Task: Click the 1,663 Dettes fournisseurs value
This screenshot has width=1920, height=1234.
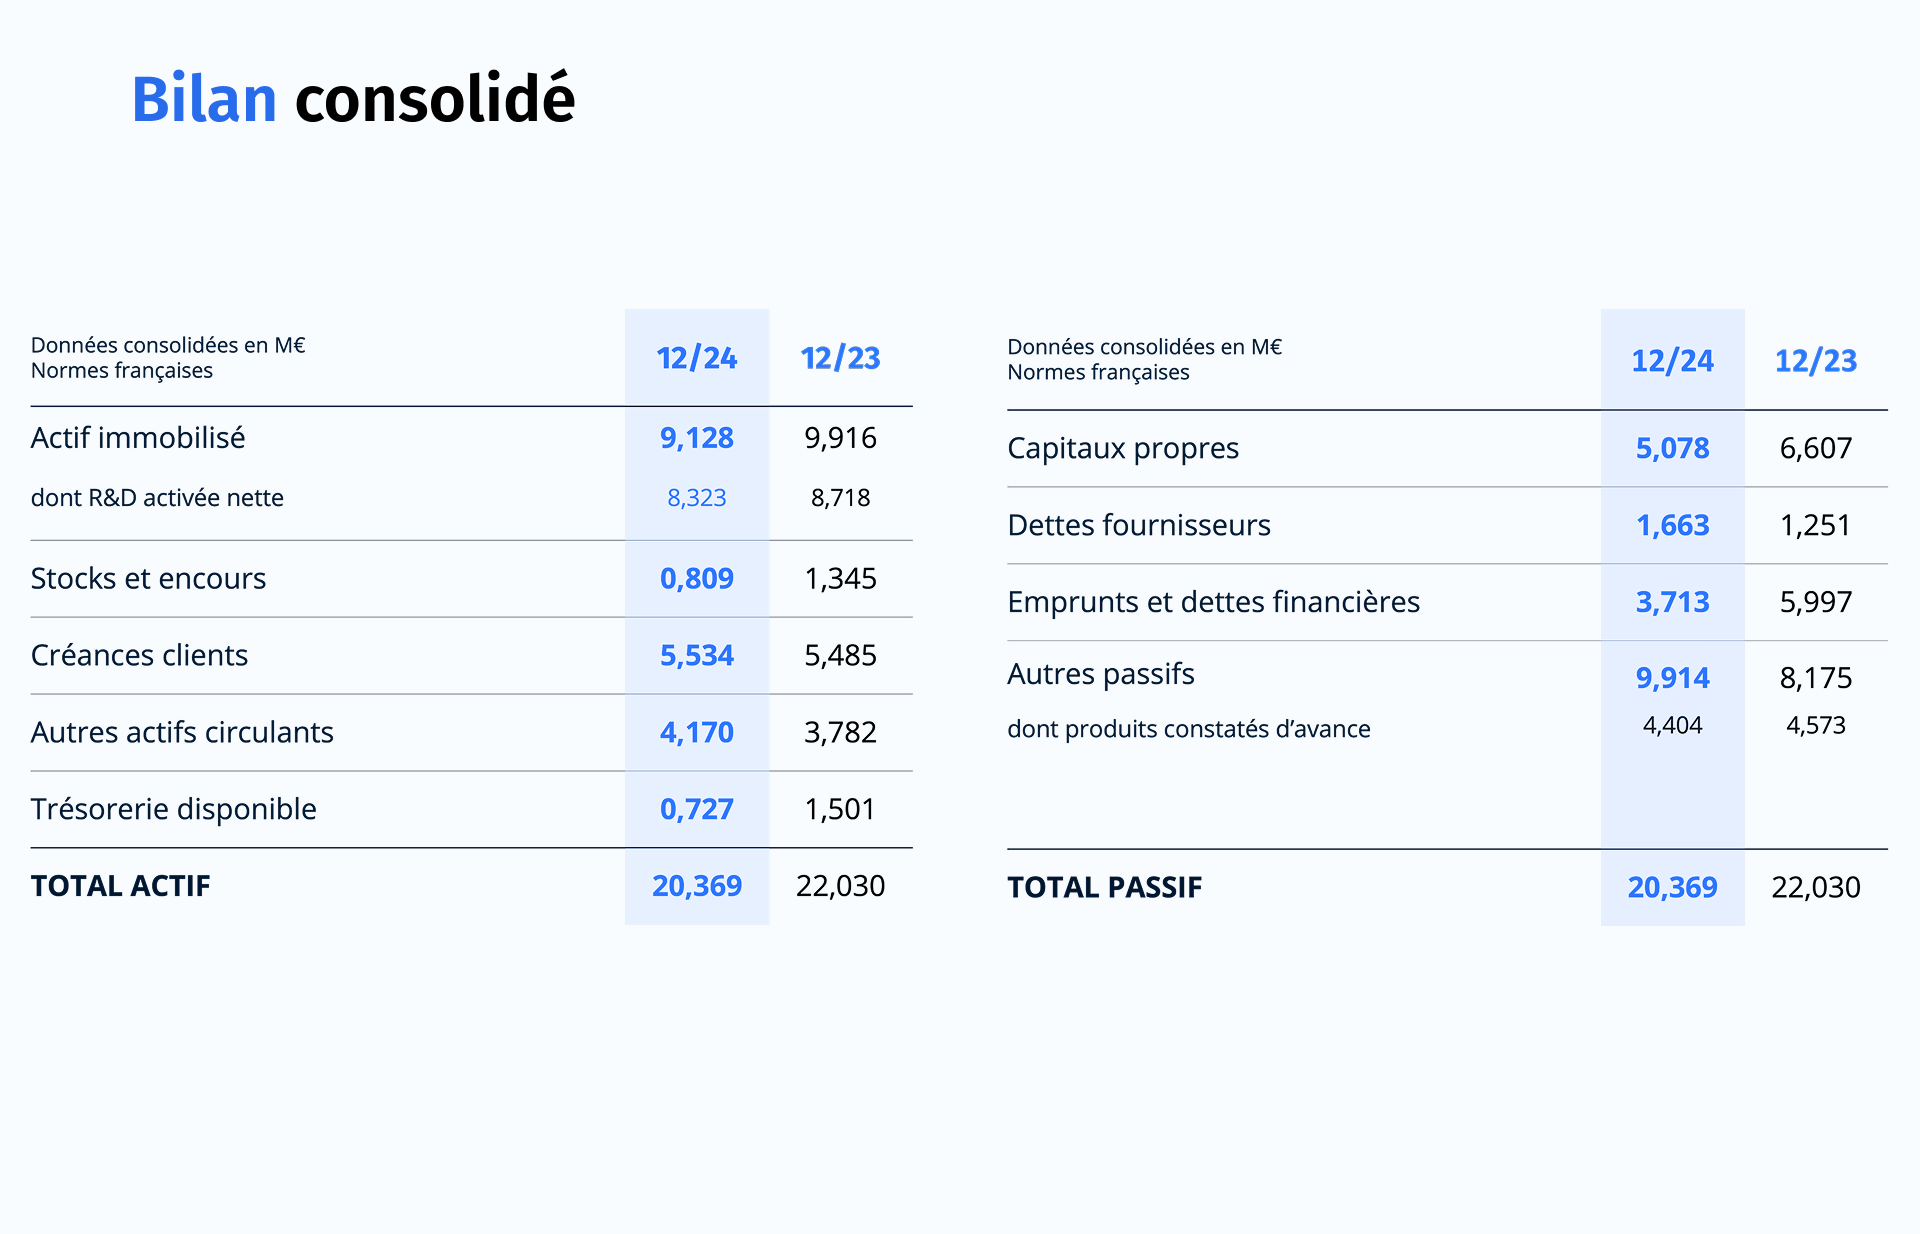Action: (x=1672, y=526)
